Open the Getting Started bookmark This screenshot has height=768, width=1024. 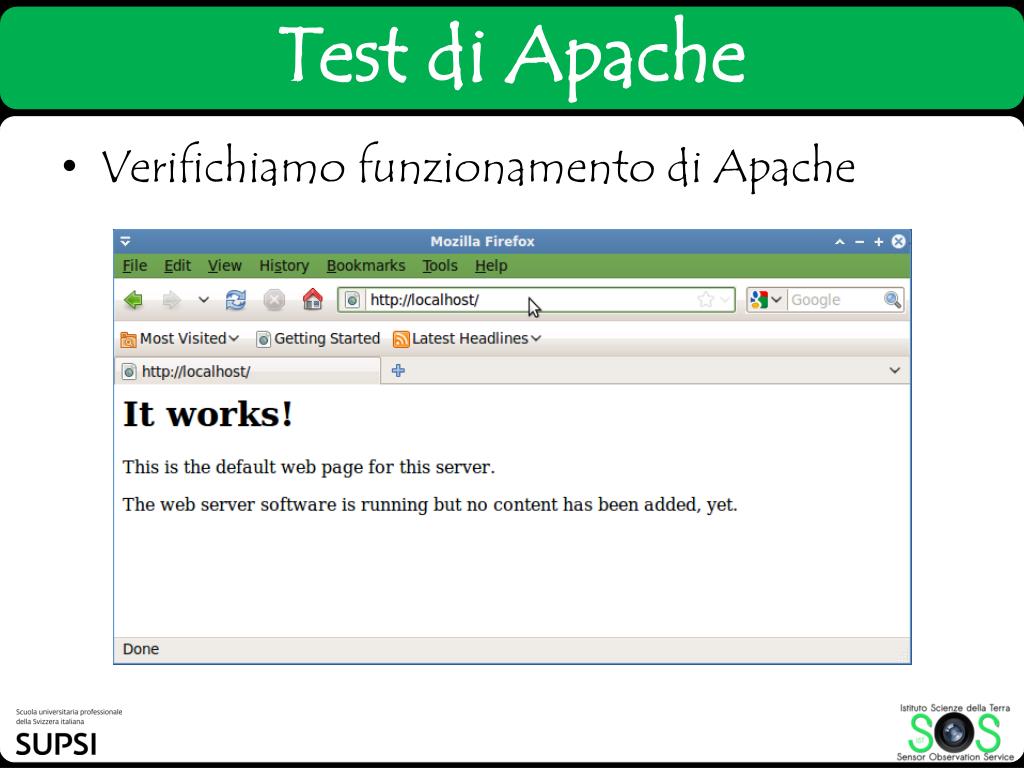click(x=318, y=338)
